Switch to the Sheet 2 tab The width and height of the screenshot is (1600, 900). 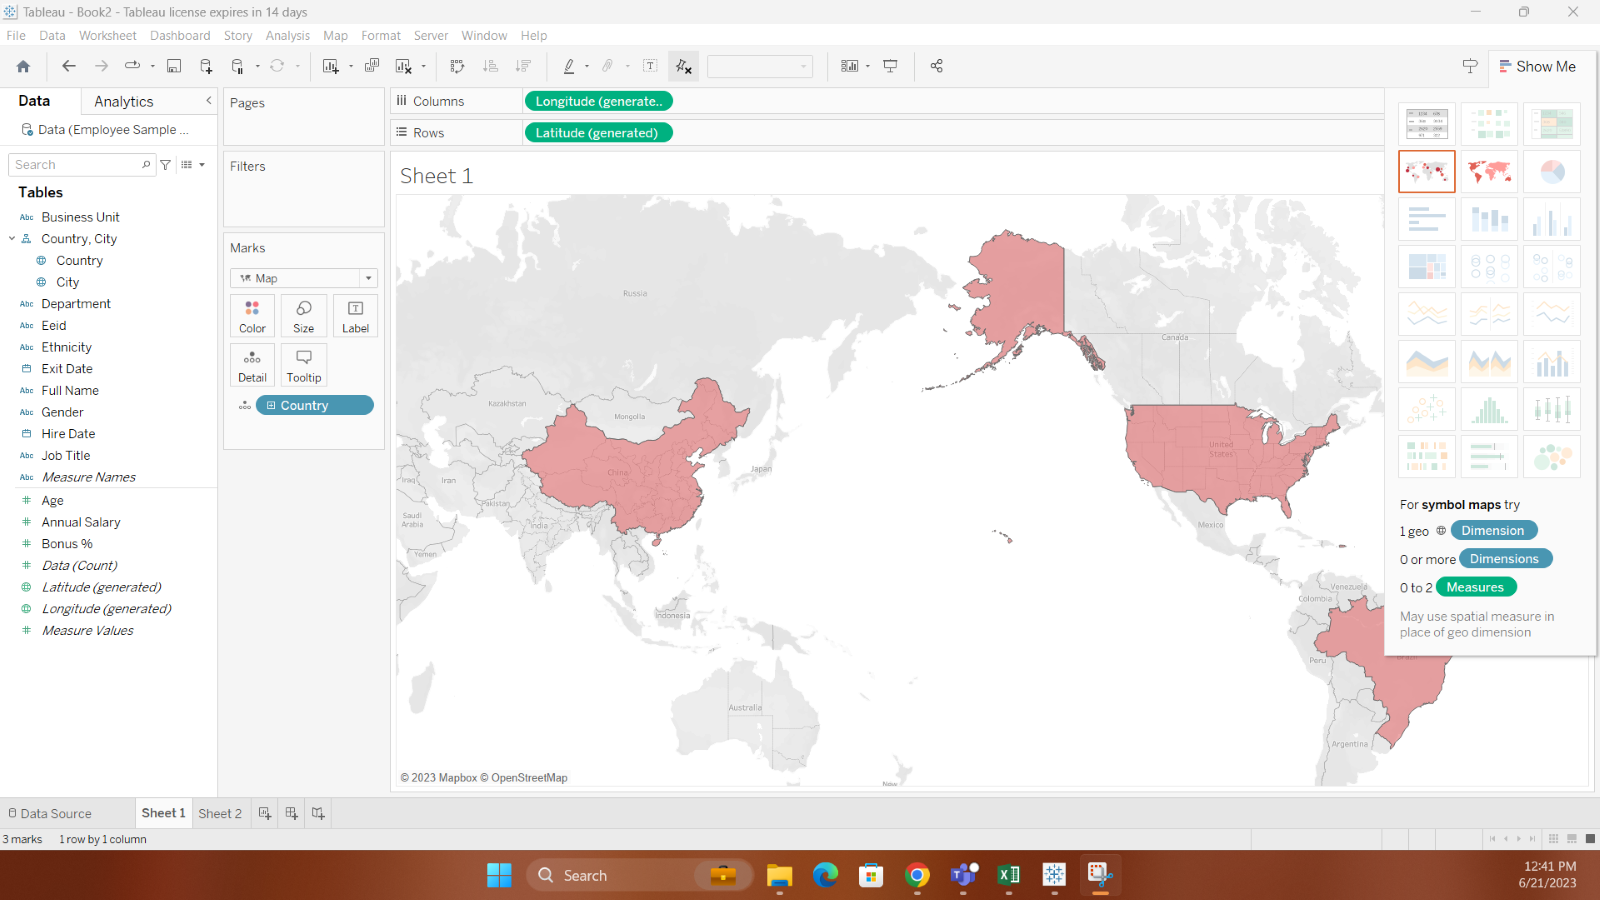click(220, 813)
